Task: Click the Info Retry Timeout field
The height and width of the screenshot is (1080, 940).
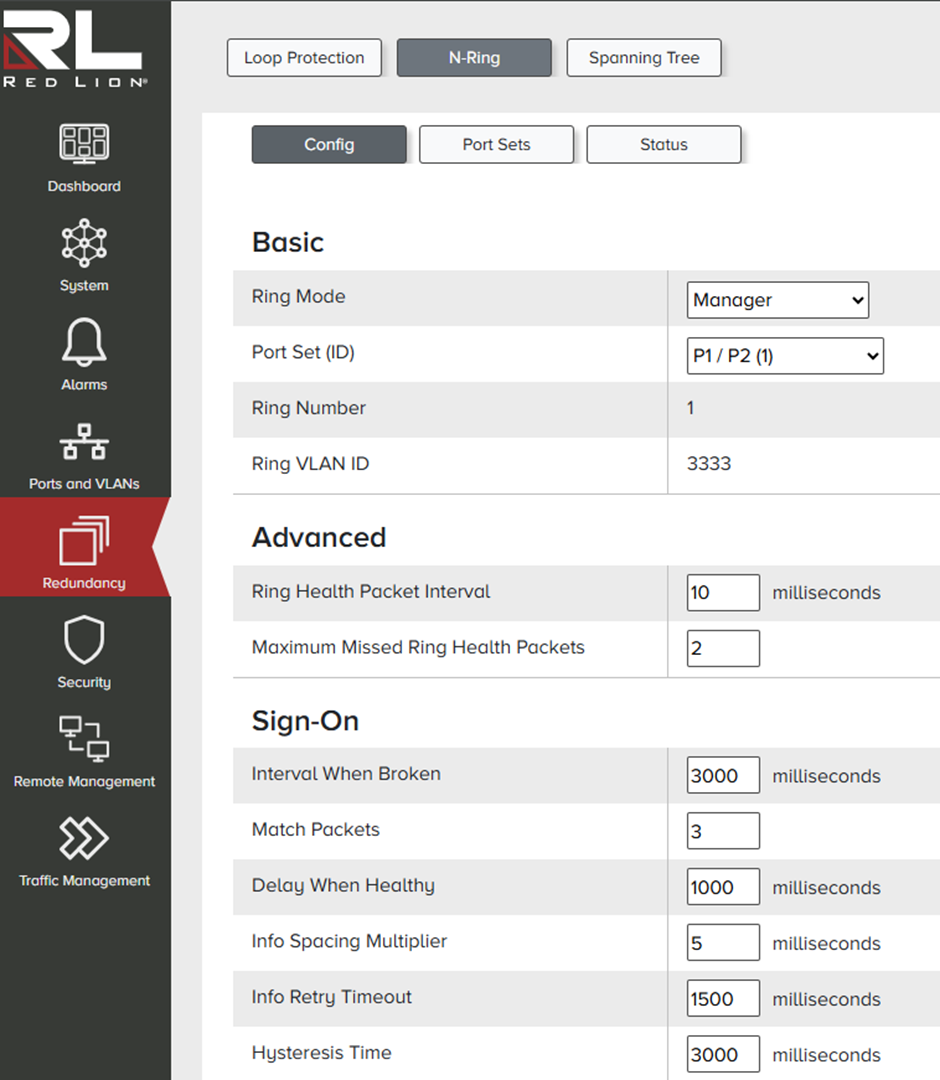Action: [x=723, y=998]
